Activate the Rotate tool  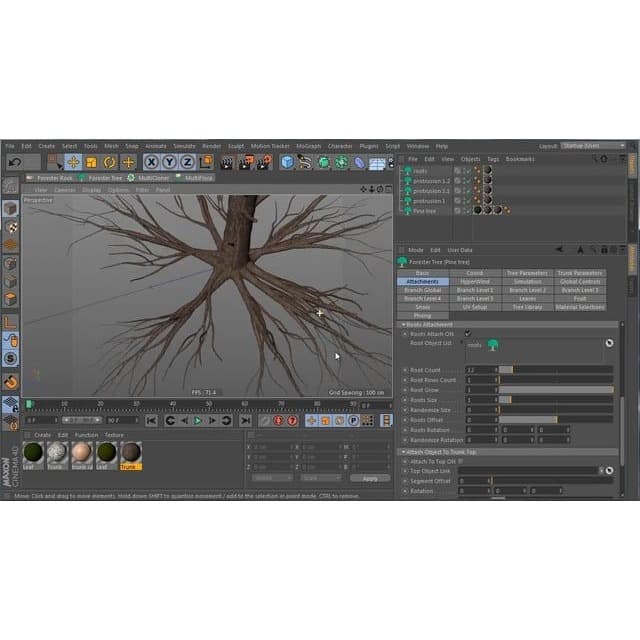[x=109, y=162]
